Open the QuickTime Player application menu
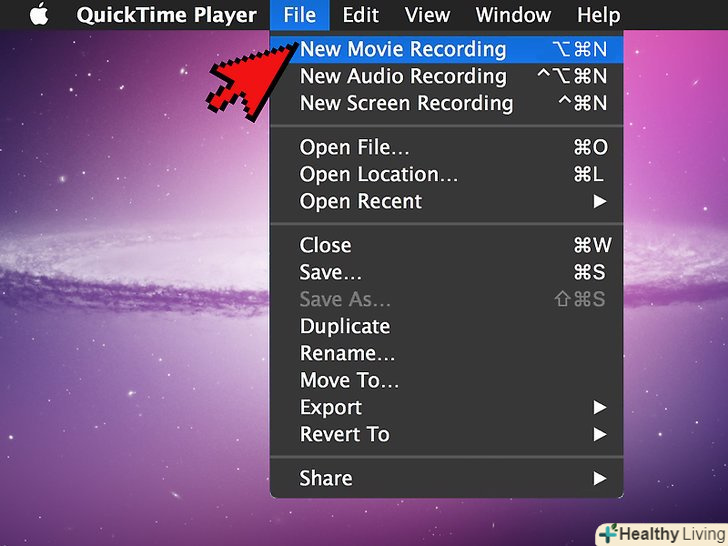The width and height of the screenshot is (728, 546). coord(166,15)
